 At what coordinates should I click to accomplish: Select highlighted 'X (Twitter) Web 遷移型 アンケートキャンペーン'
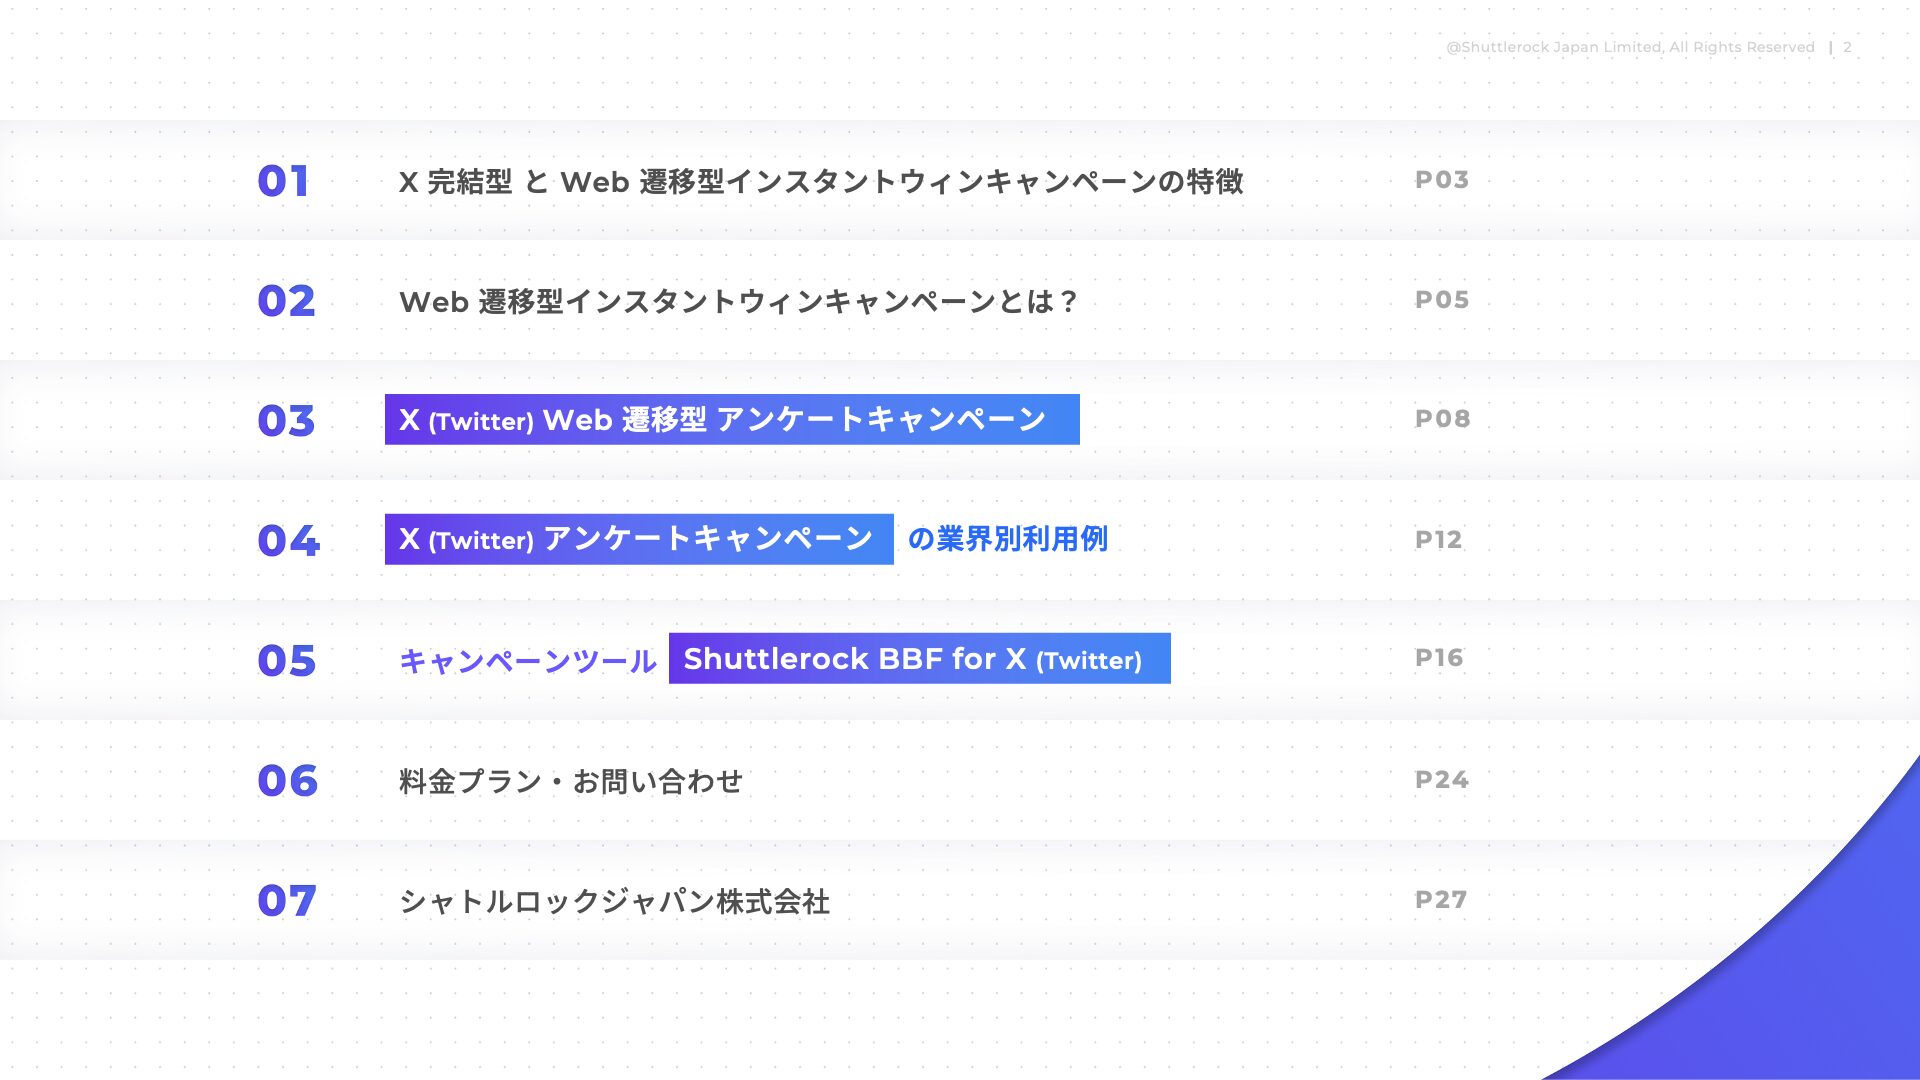tap(732, 419)
